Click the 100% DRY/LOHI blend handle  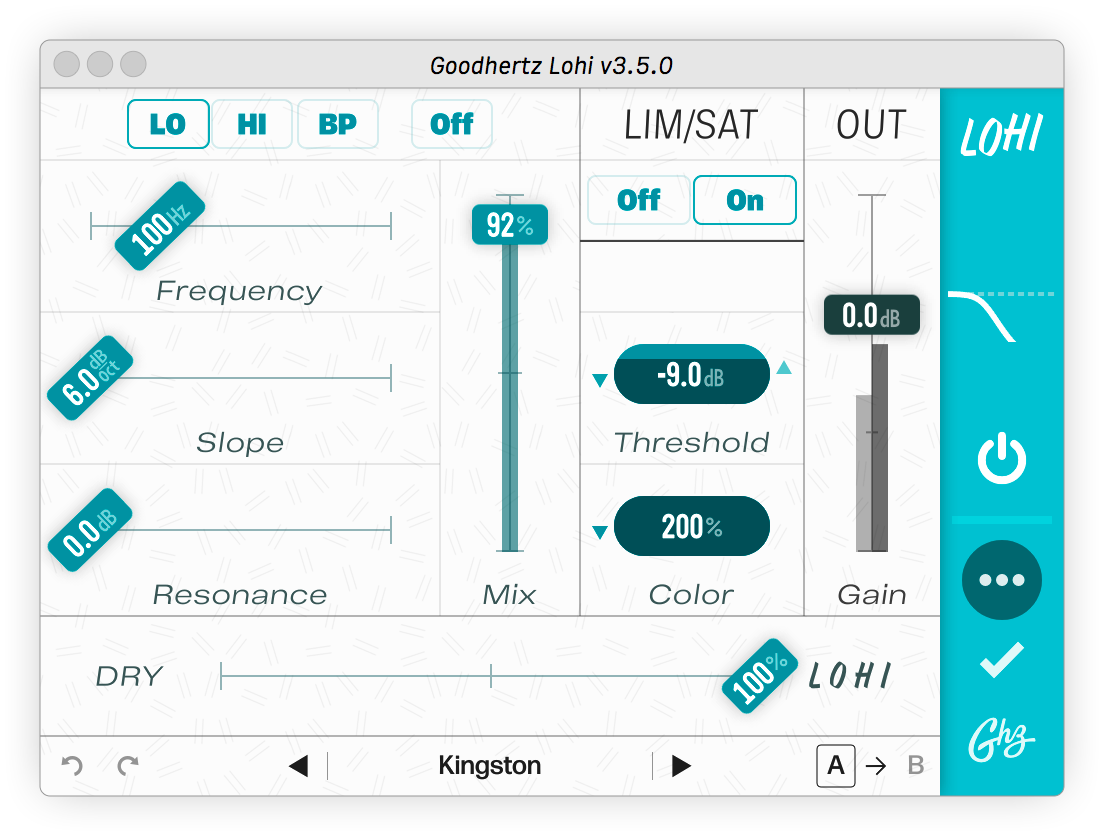click(x=760, y=676)
